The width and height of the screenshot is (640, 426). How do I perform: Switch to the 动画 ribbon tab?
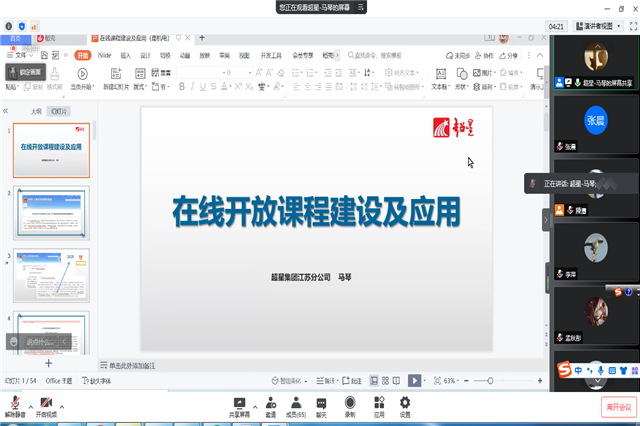[184, 55]
